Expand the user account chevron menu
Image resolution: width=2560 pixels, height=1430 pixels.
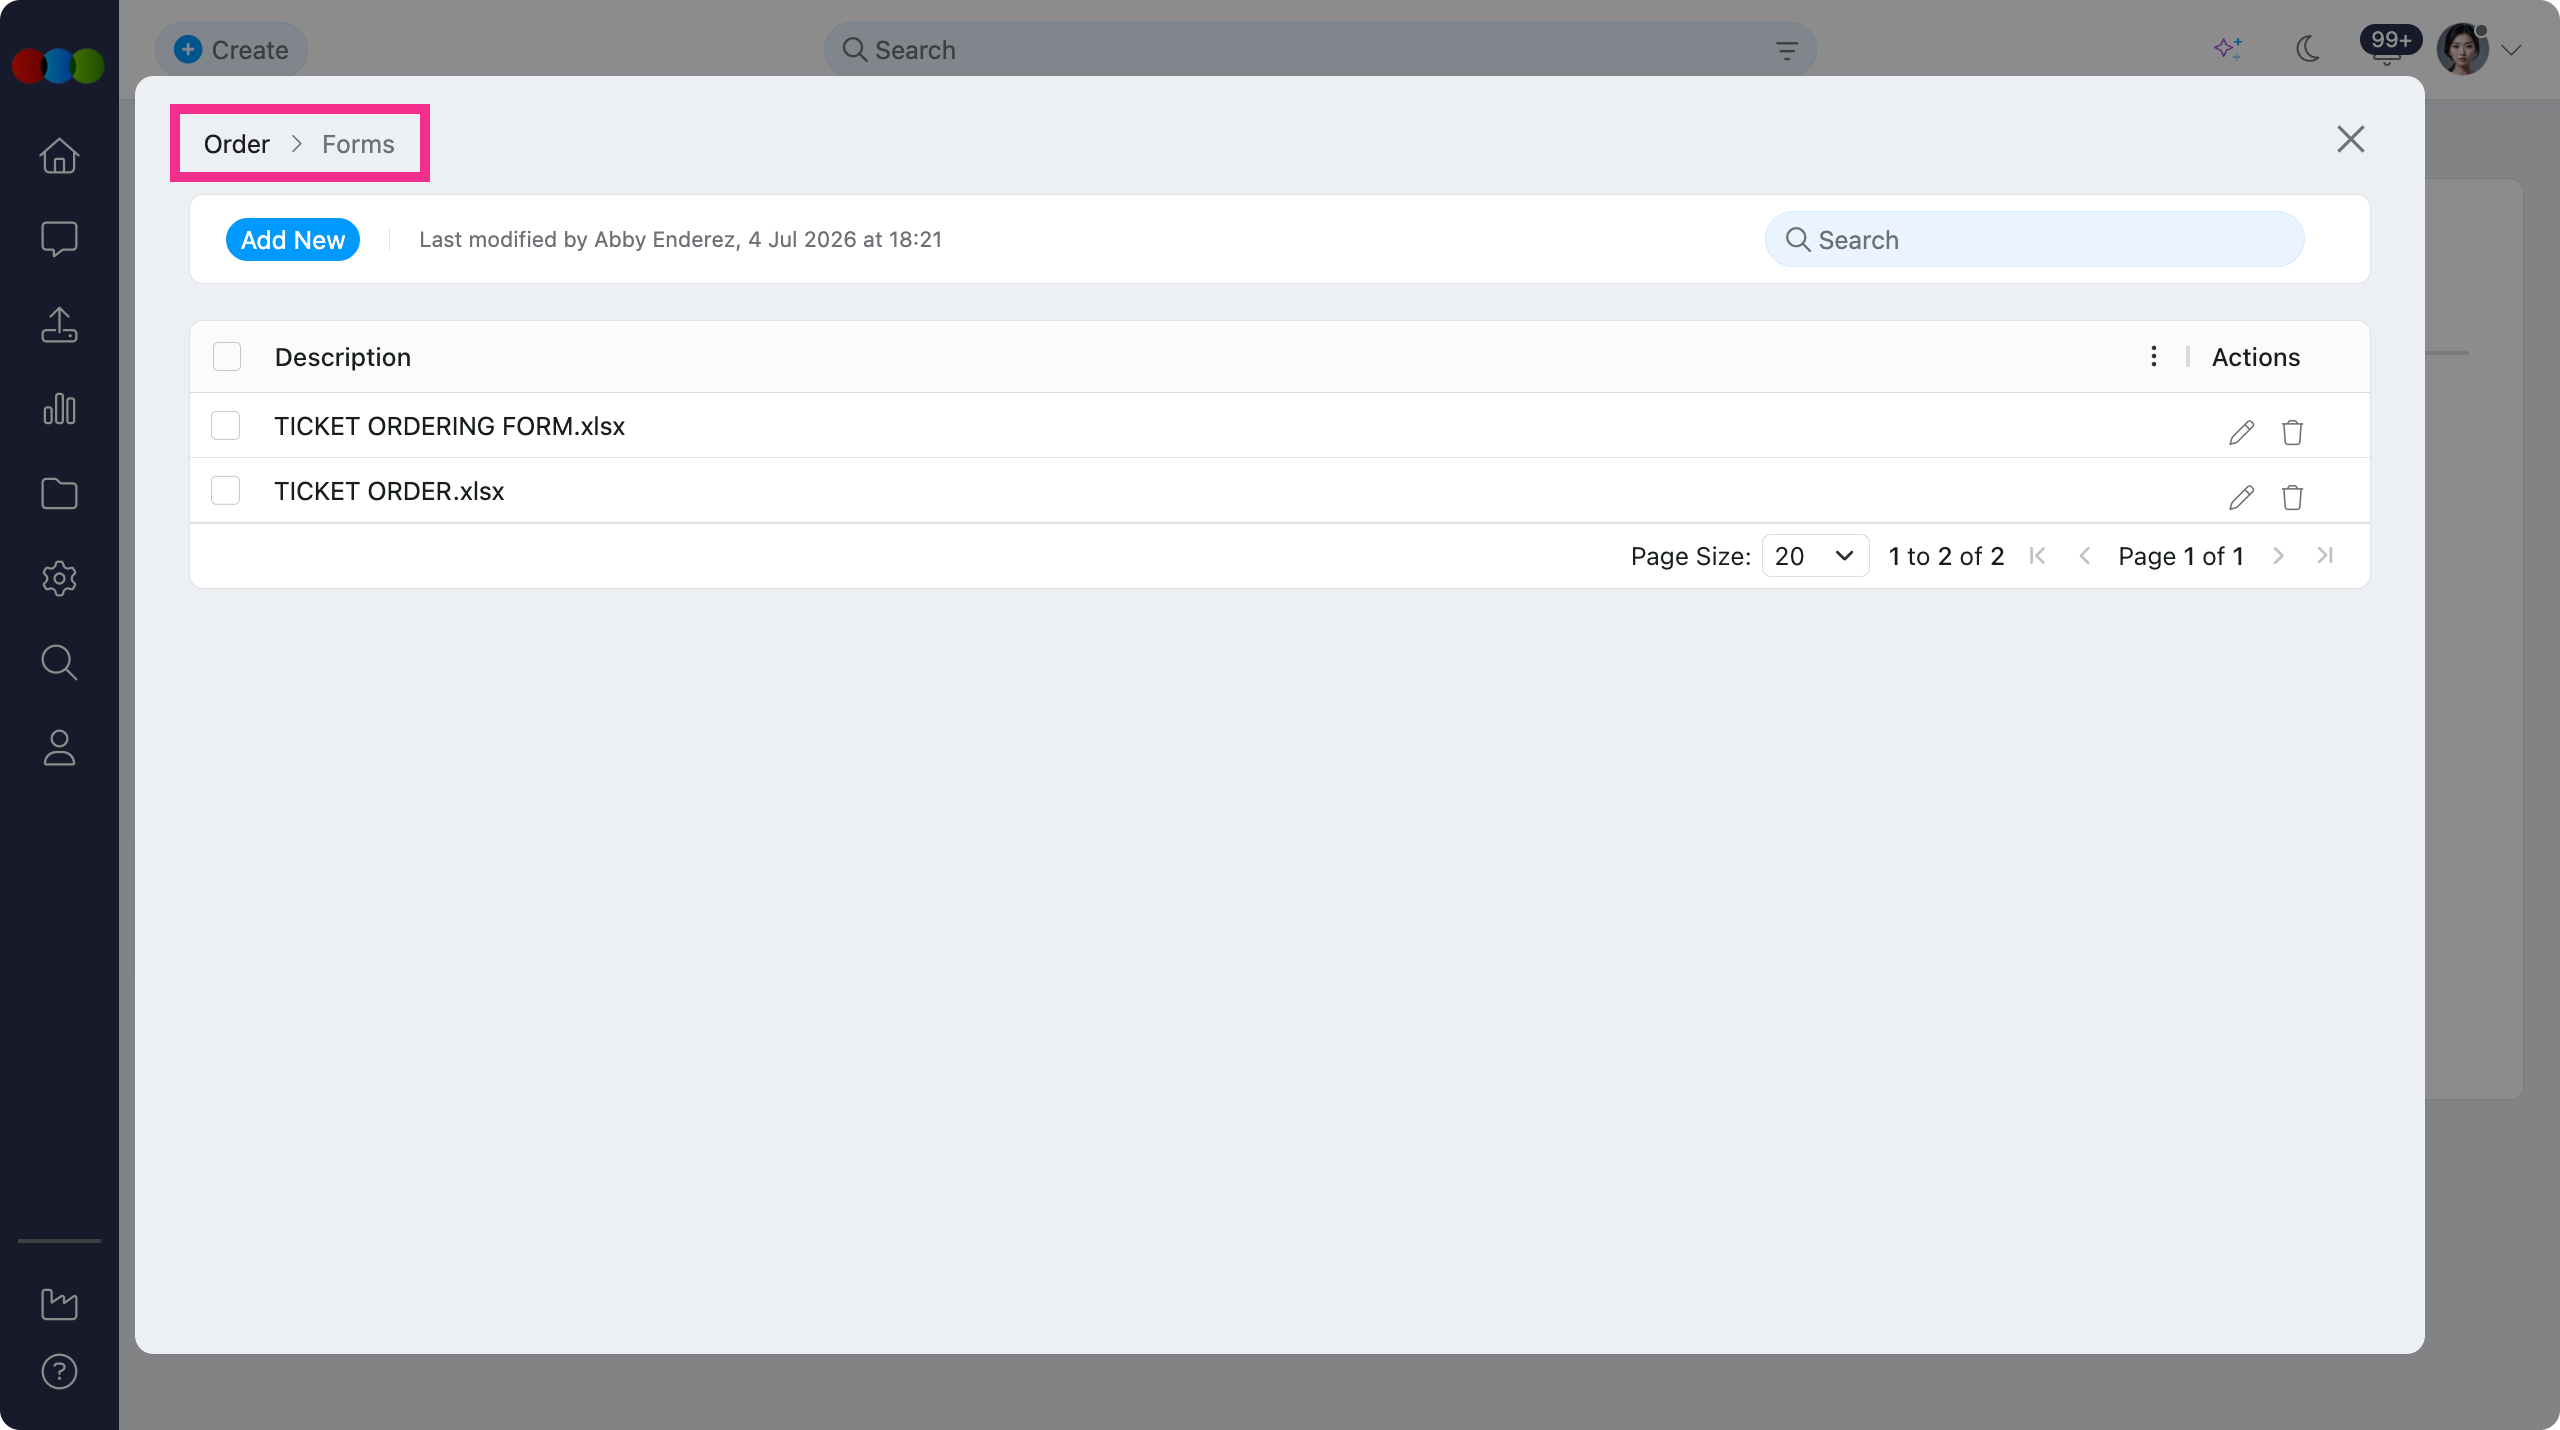(2510, 49)
